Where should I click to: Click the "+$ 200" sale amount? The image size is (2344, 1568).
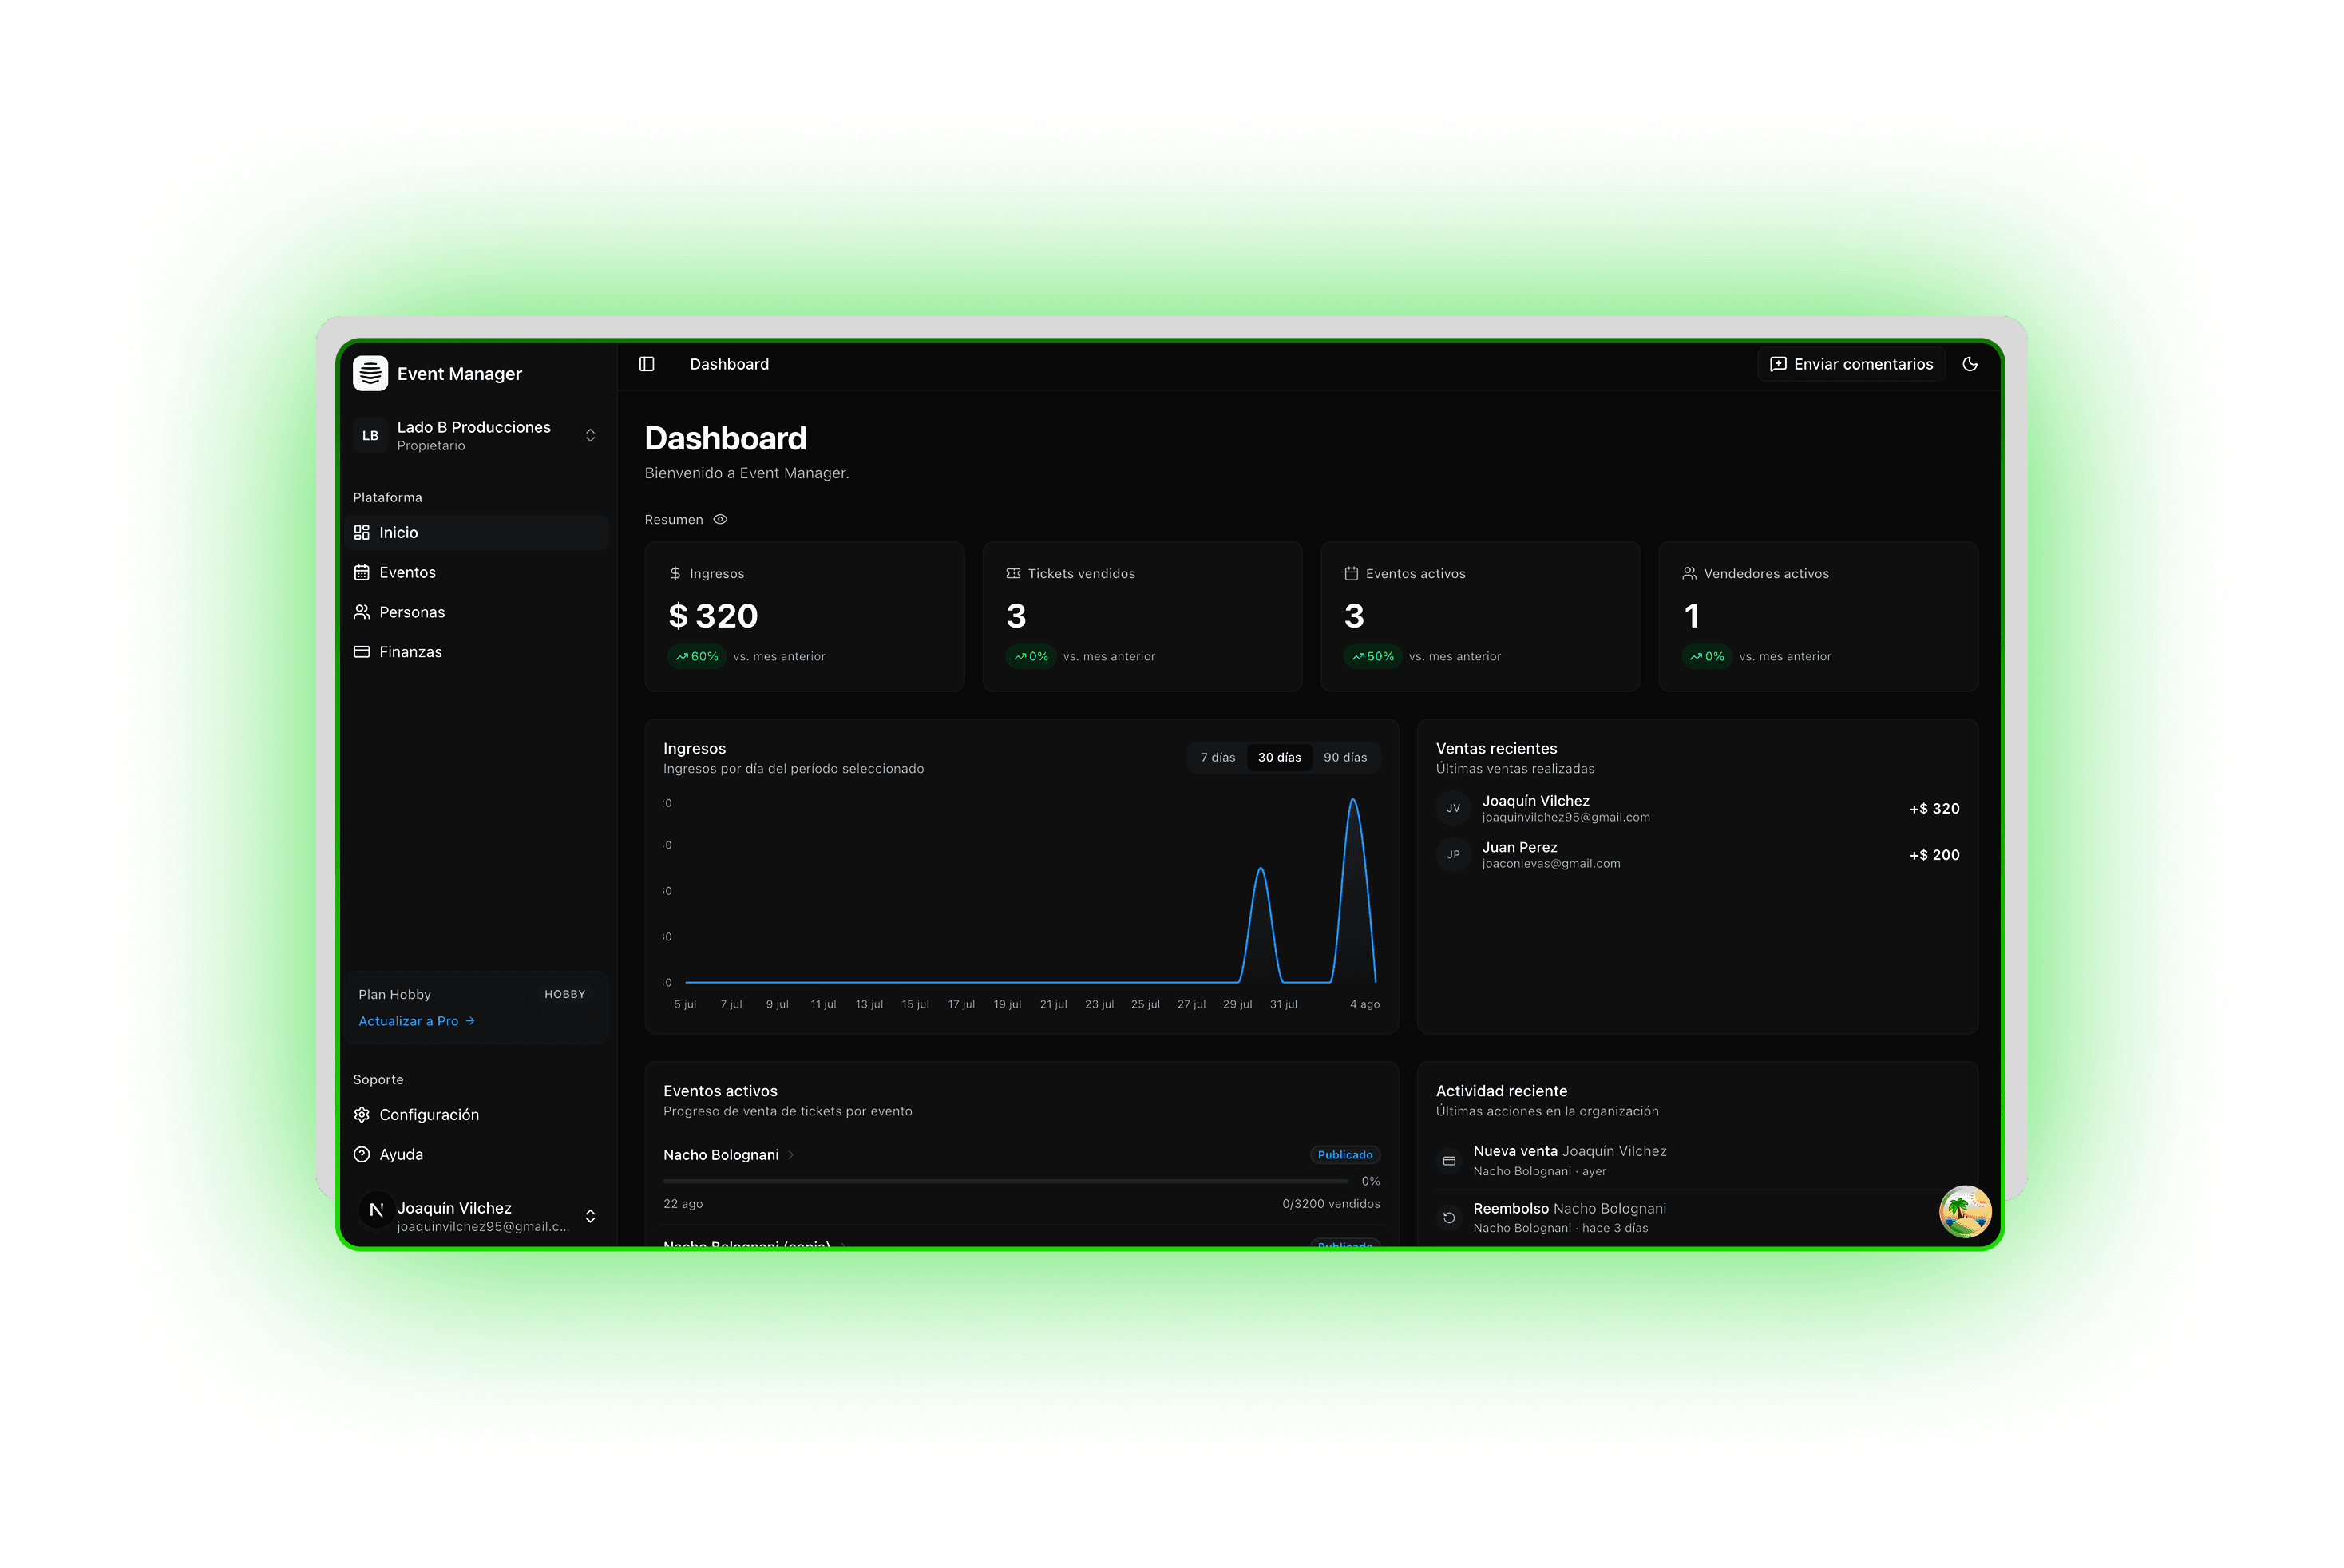tap(1934, 855)
